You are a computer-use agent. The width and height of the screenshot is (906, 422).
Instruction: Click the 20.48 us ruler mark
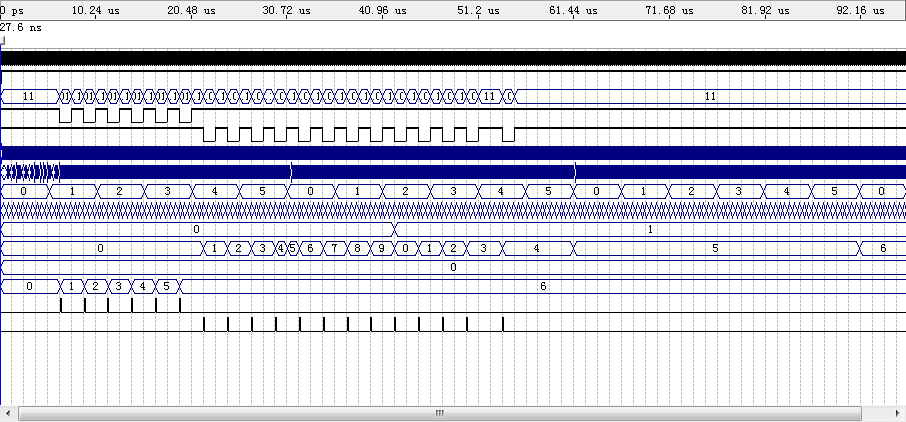(191, 10)
